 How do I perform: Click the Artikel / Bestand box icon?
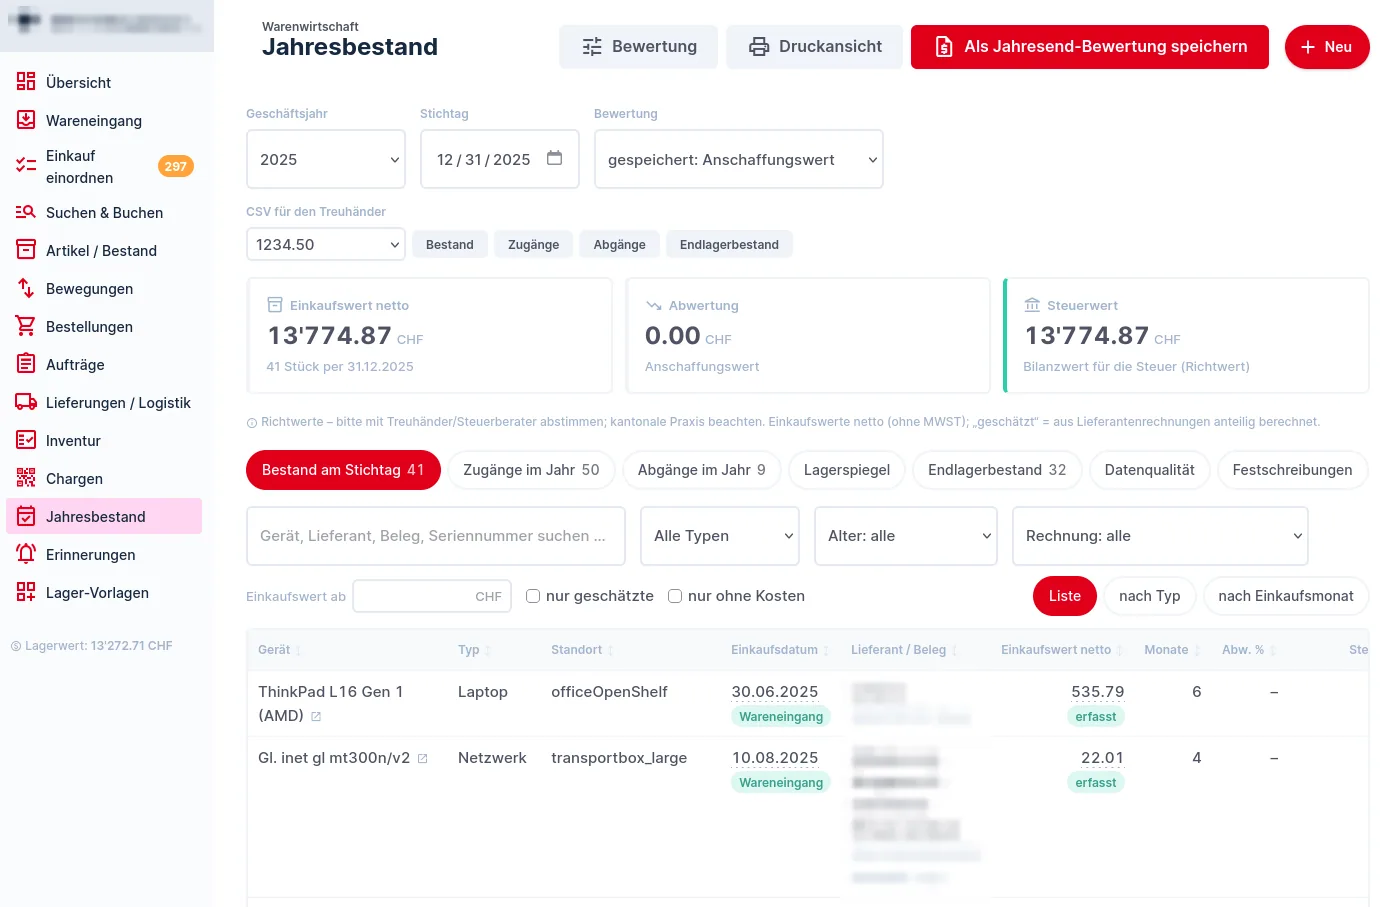(26, 250)
